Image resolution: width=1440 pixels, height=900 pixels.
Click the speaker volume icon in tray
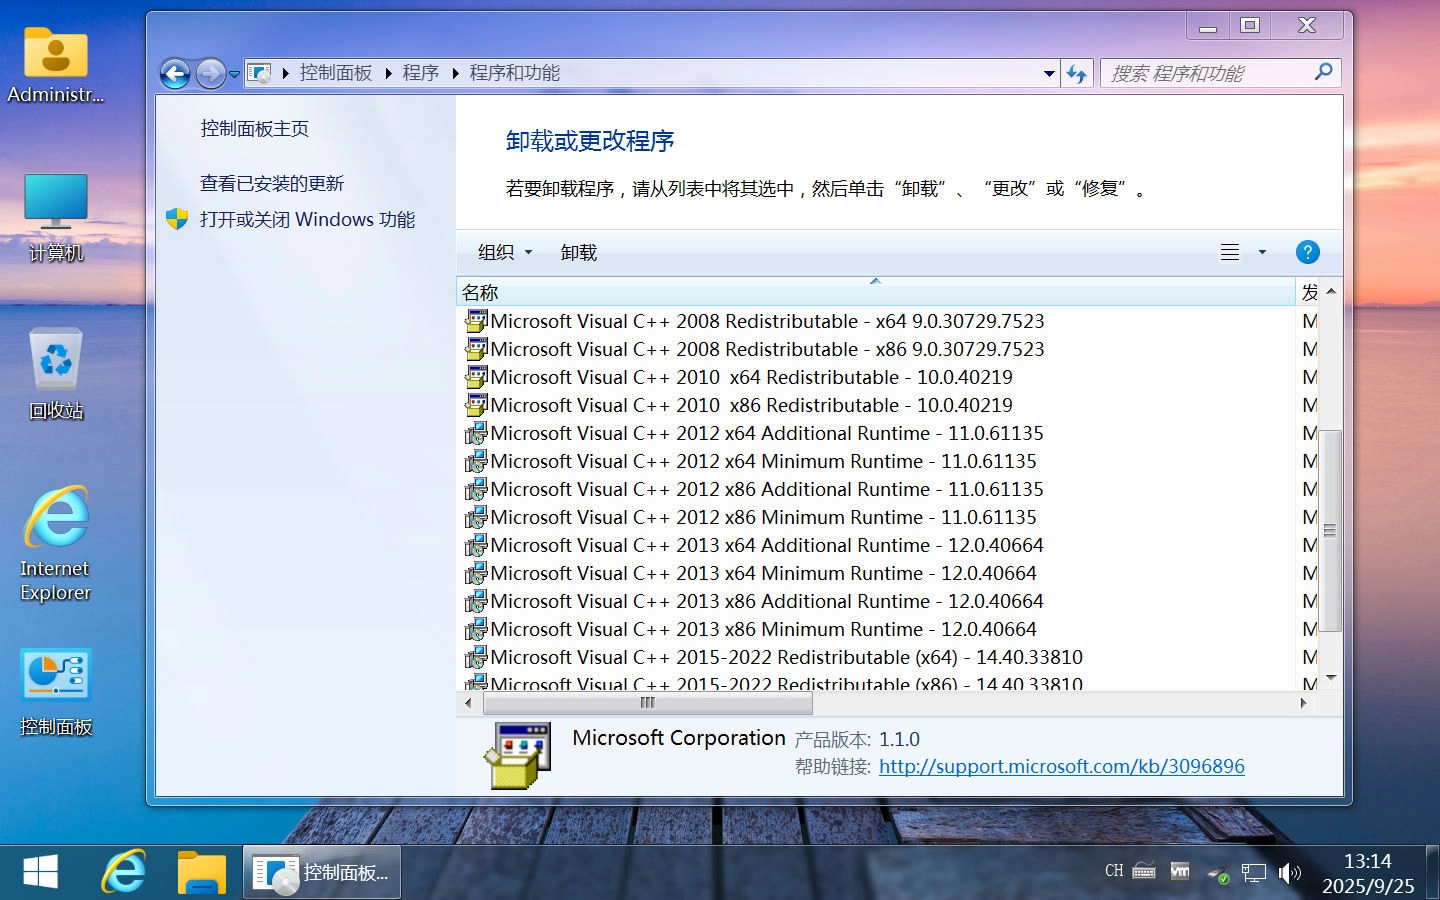[1289, 872]
